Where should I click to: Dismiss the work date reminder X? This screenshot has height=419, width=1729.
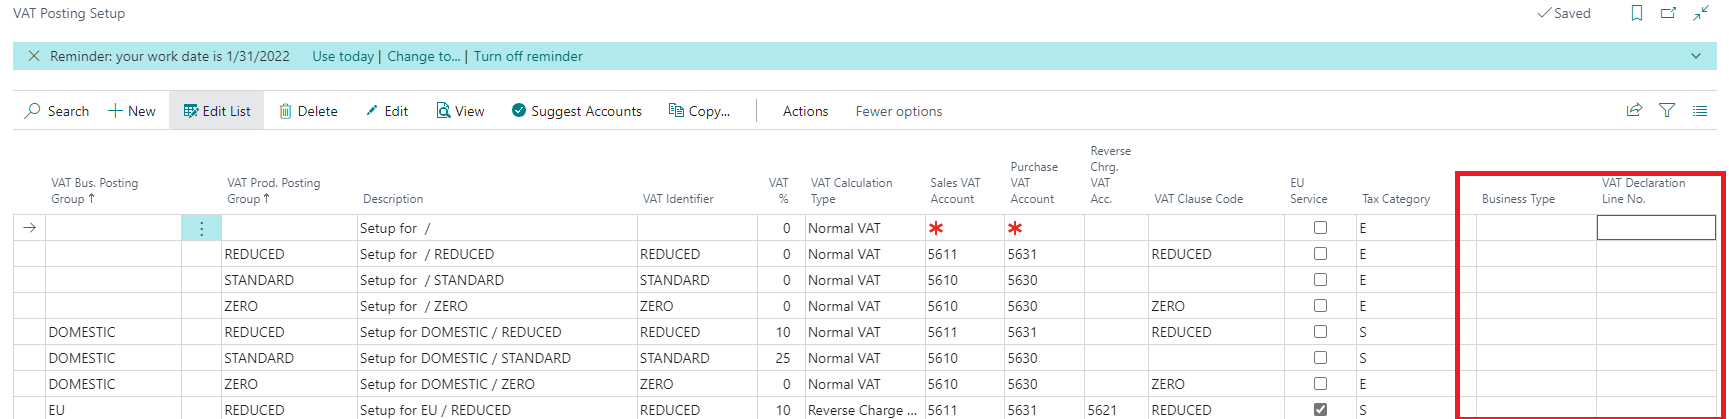[x=34, y=56]
